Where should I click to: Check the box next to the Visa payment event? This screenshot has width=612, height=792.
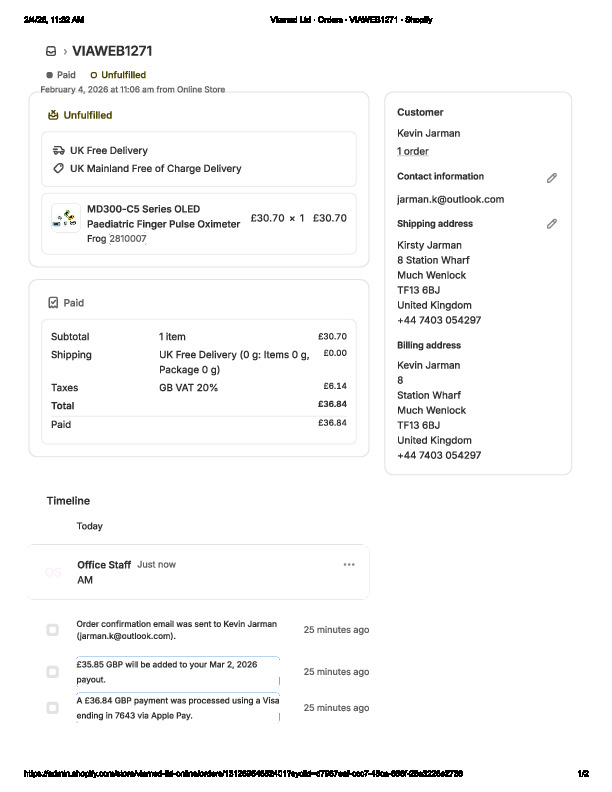pos(53,708)
